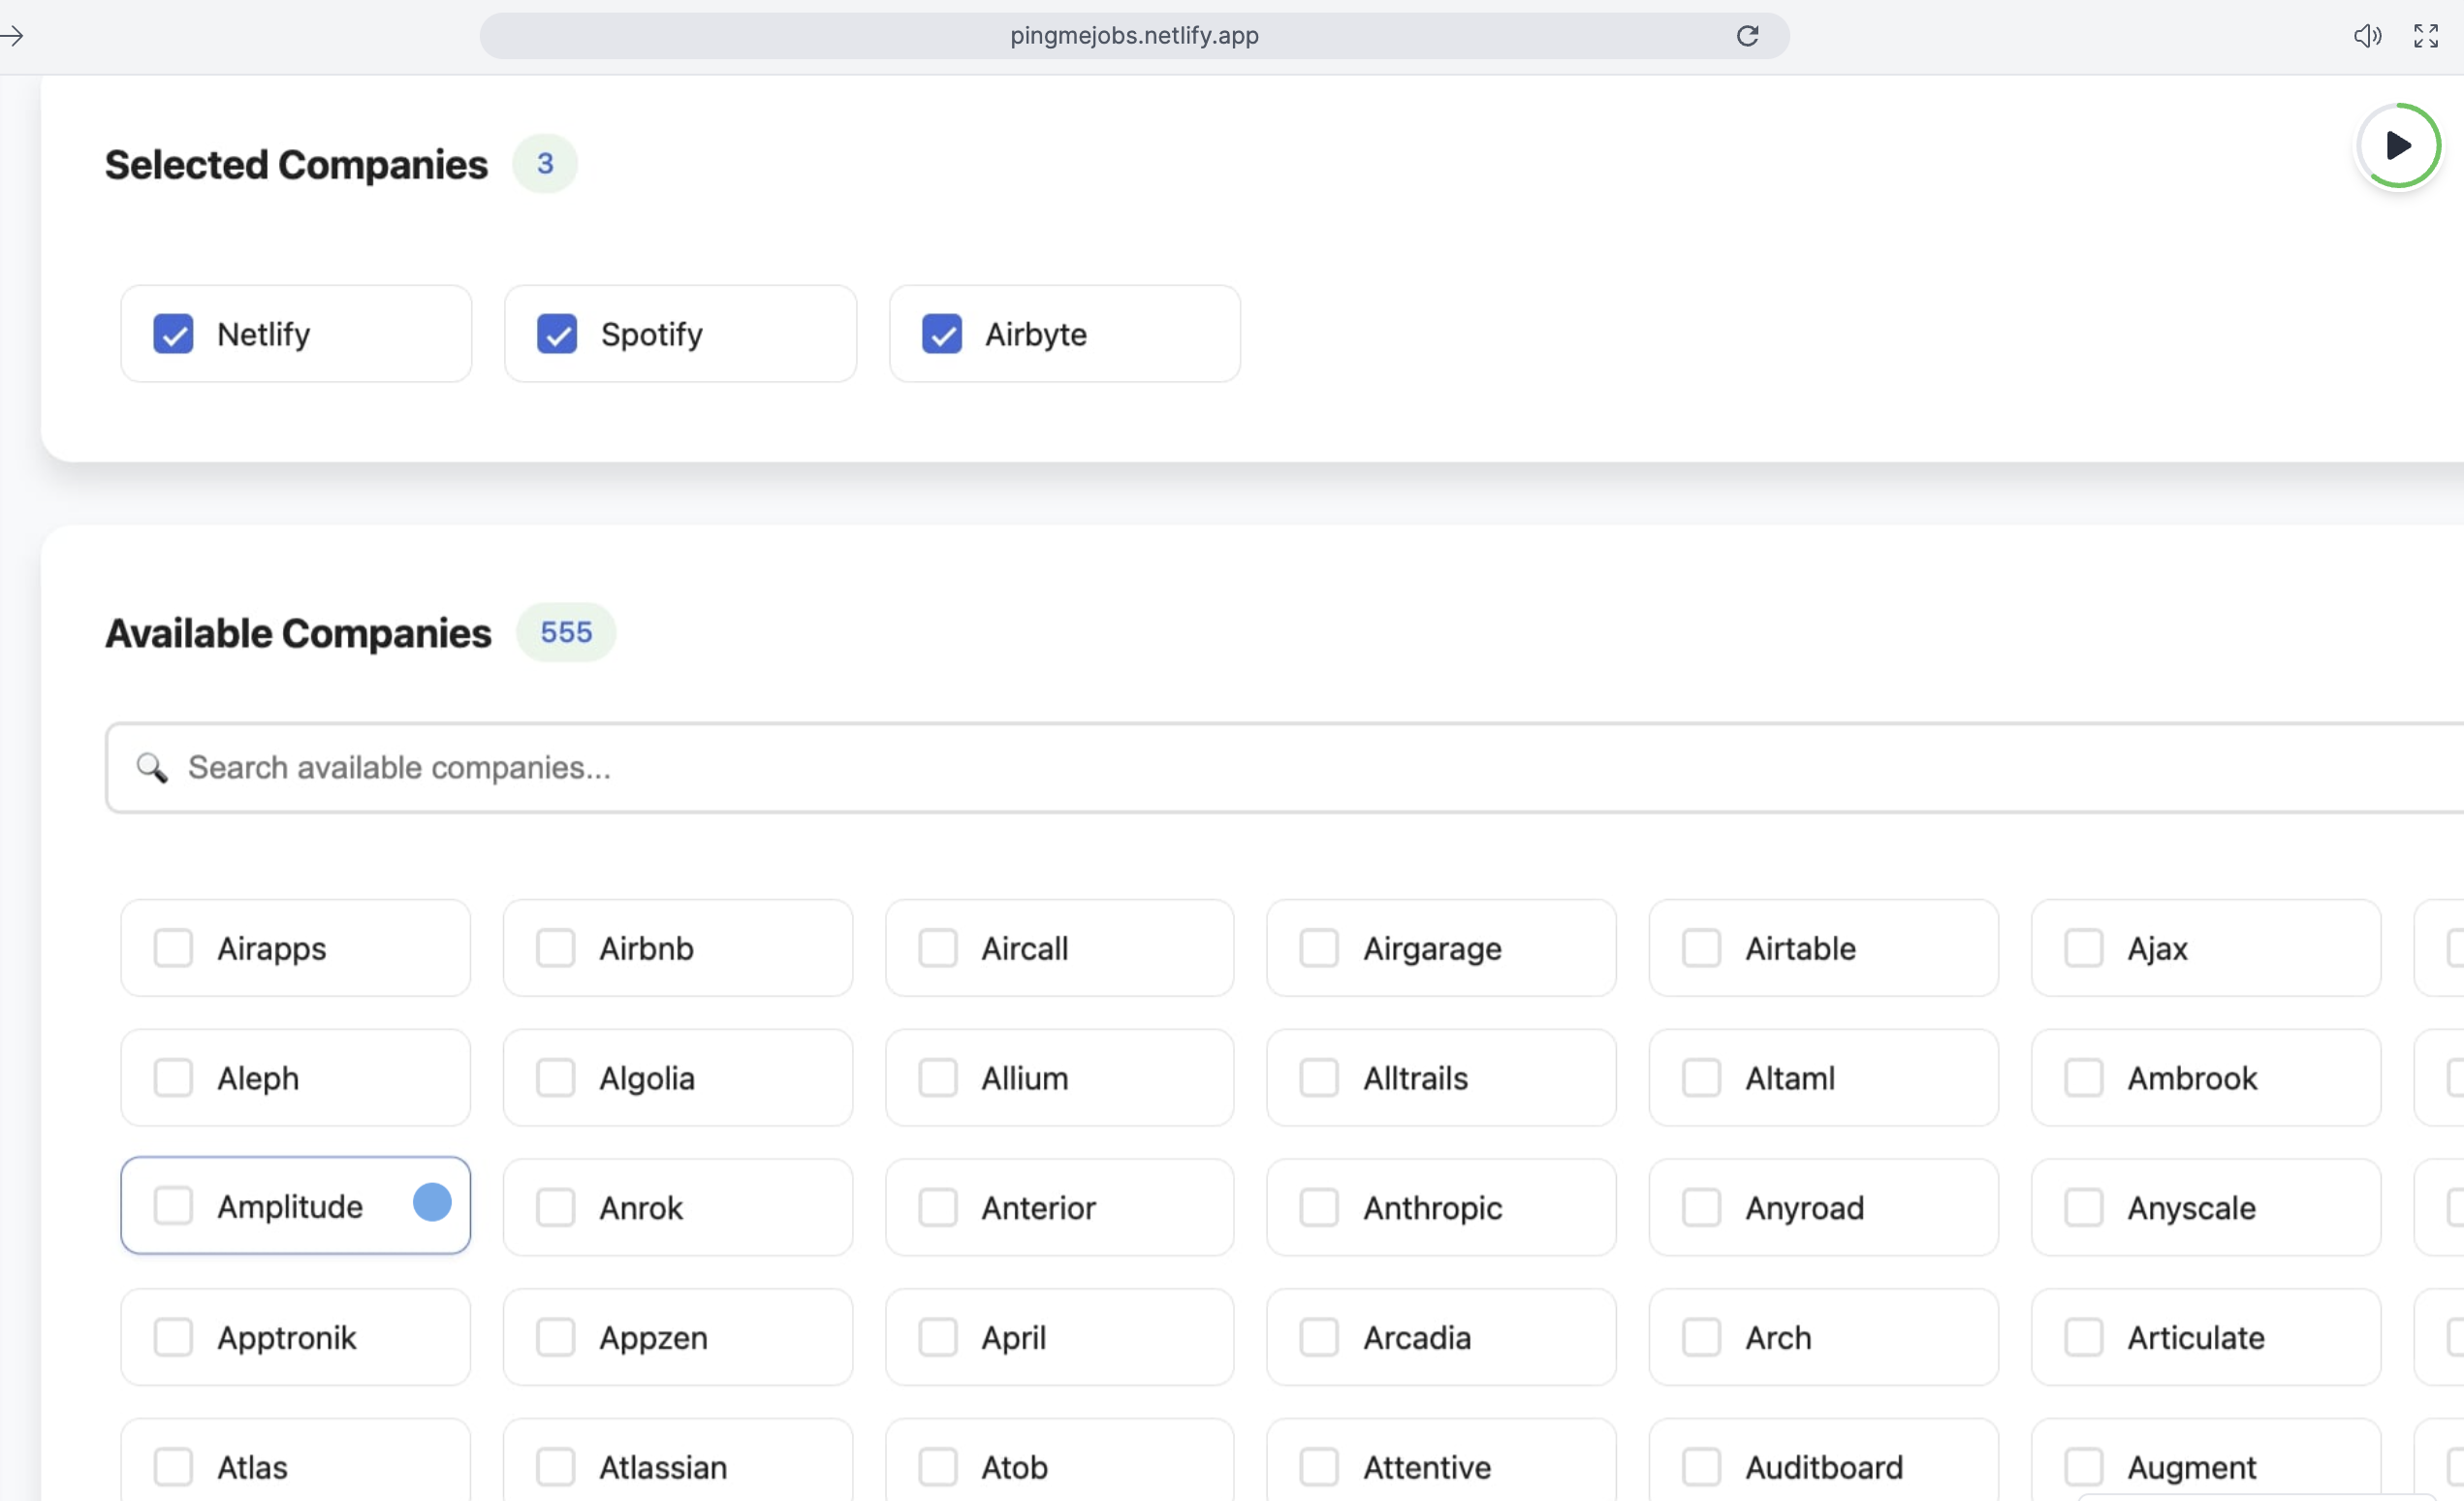Uncheck the Airbyte checkbox
This screenshot has width=2464, height=1501.
point(941,334)
